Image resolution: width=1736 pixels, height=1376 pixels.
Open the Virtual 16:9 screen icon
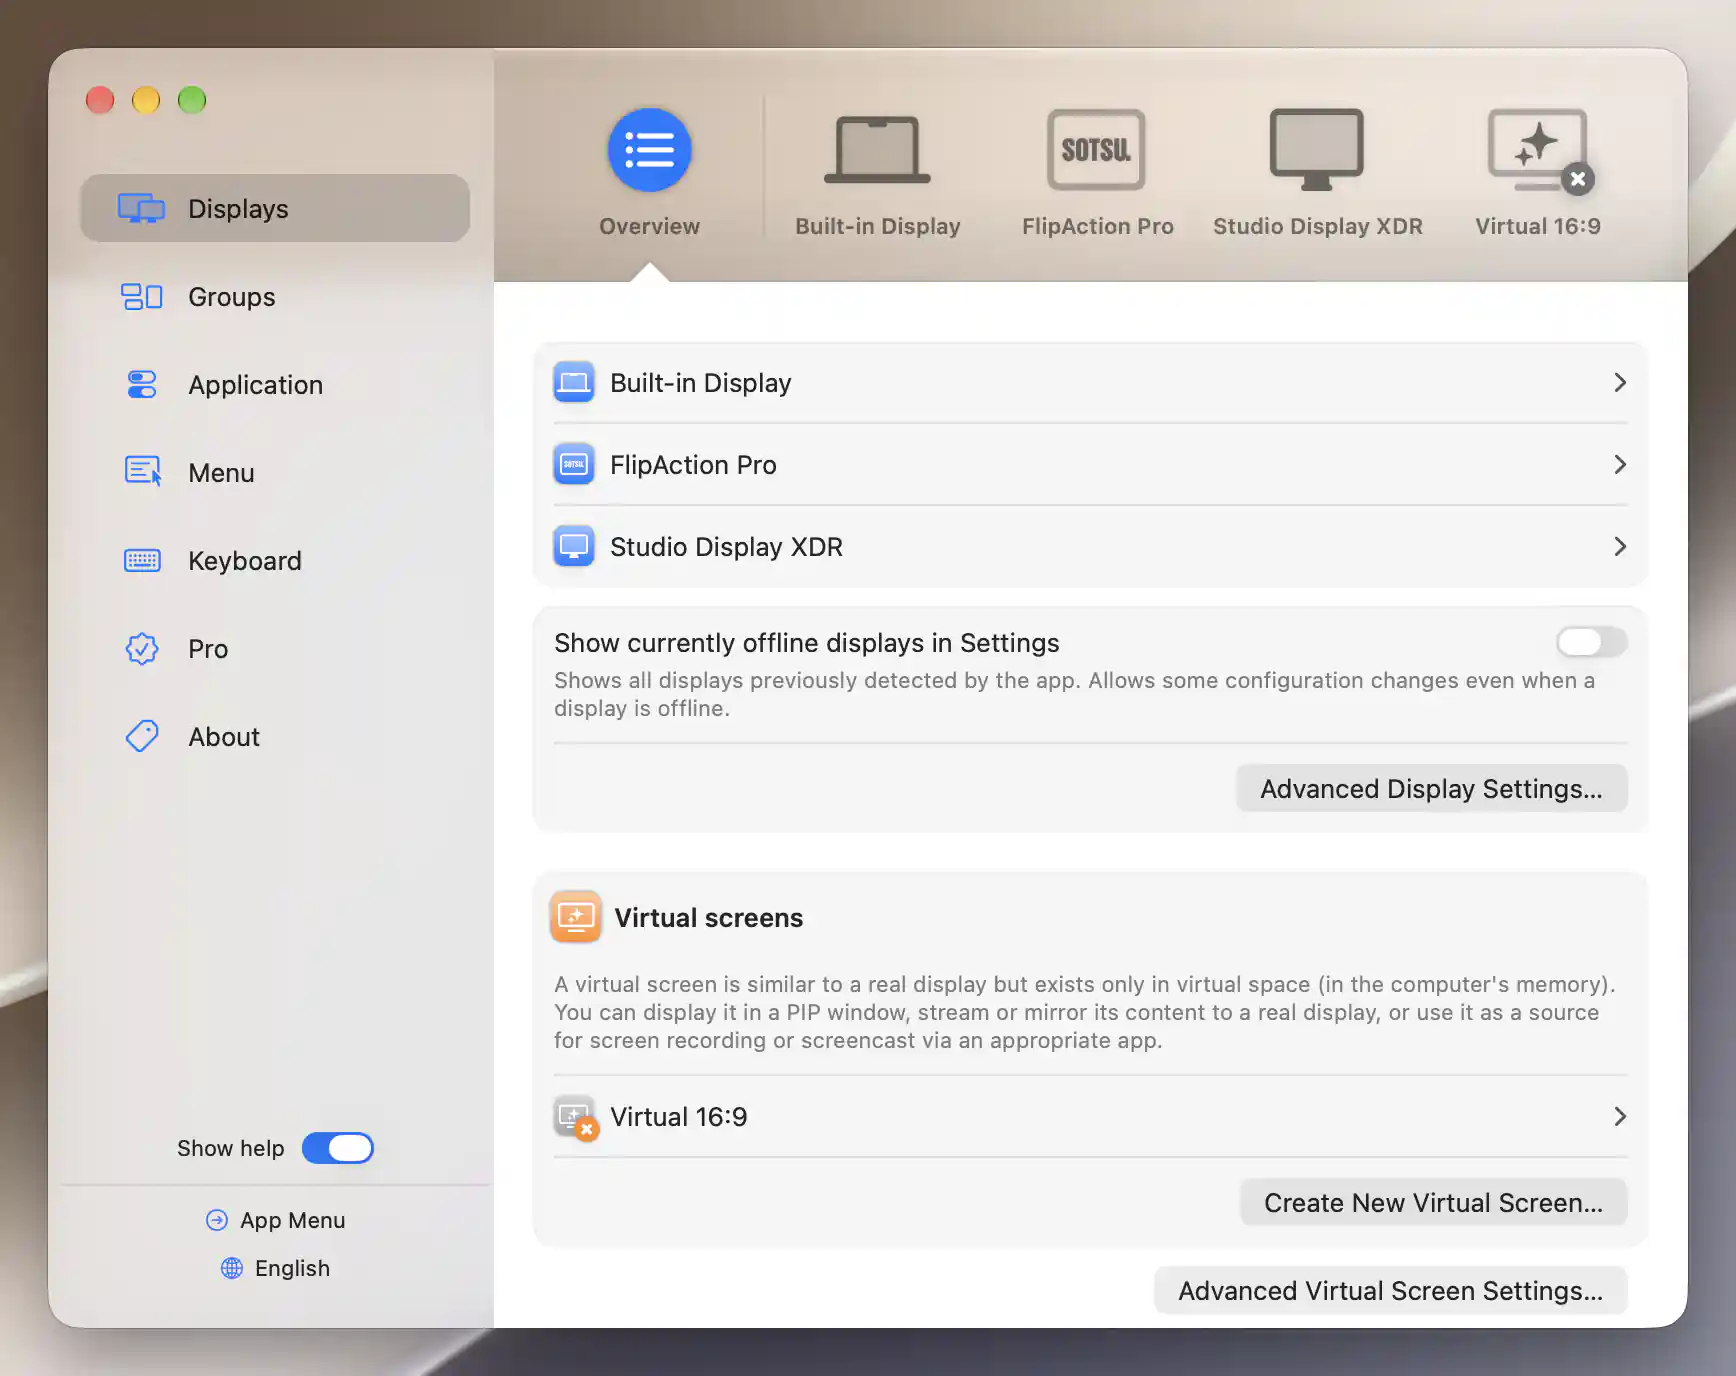[x=1539, y=150]
